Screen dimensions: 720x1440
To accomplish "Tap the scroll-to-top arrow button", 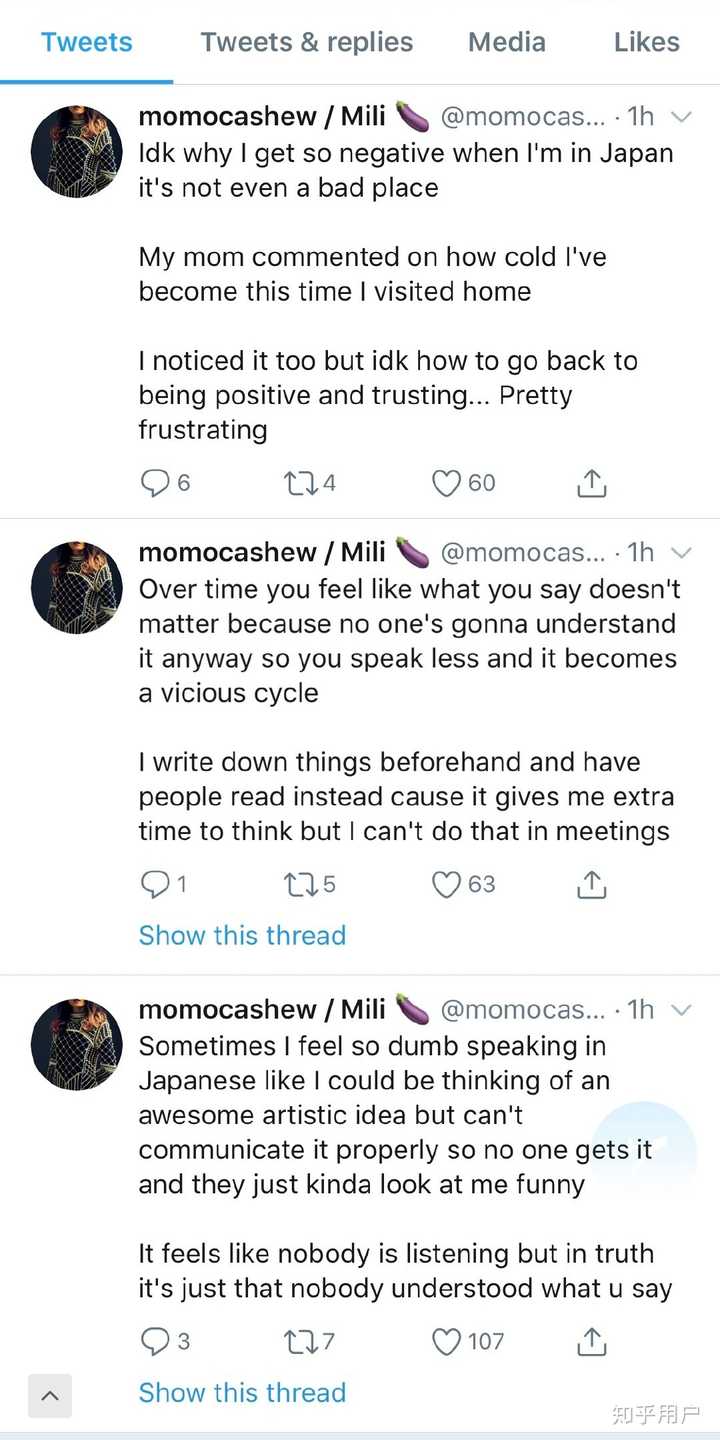I will 50,1396.
